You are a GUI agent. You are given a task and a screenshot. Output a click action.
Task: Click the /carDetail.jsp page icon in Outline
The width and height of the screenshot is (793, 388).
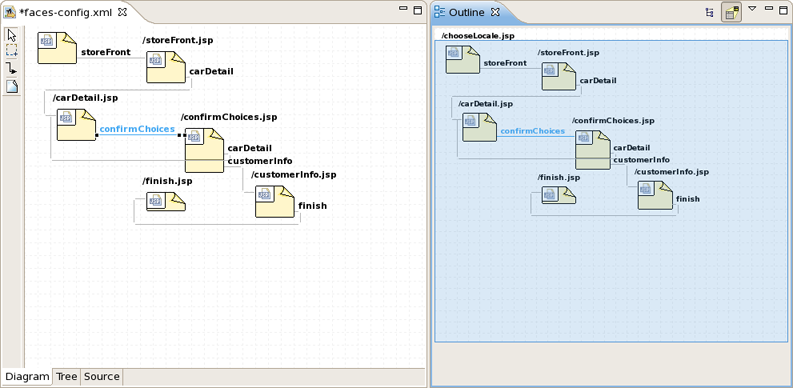(x=479, y=127)
